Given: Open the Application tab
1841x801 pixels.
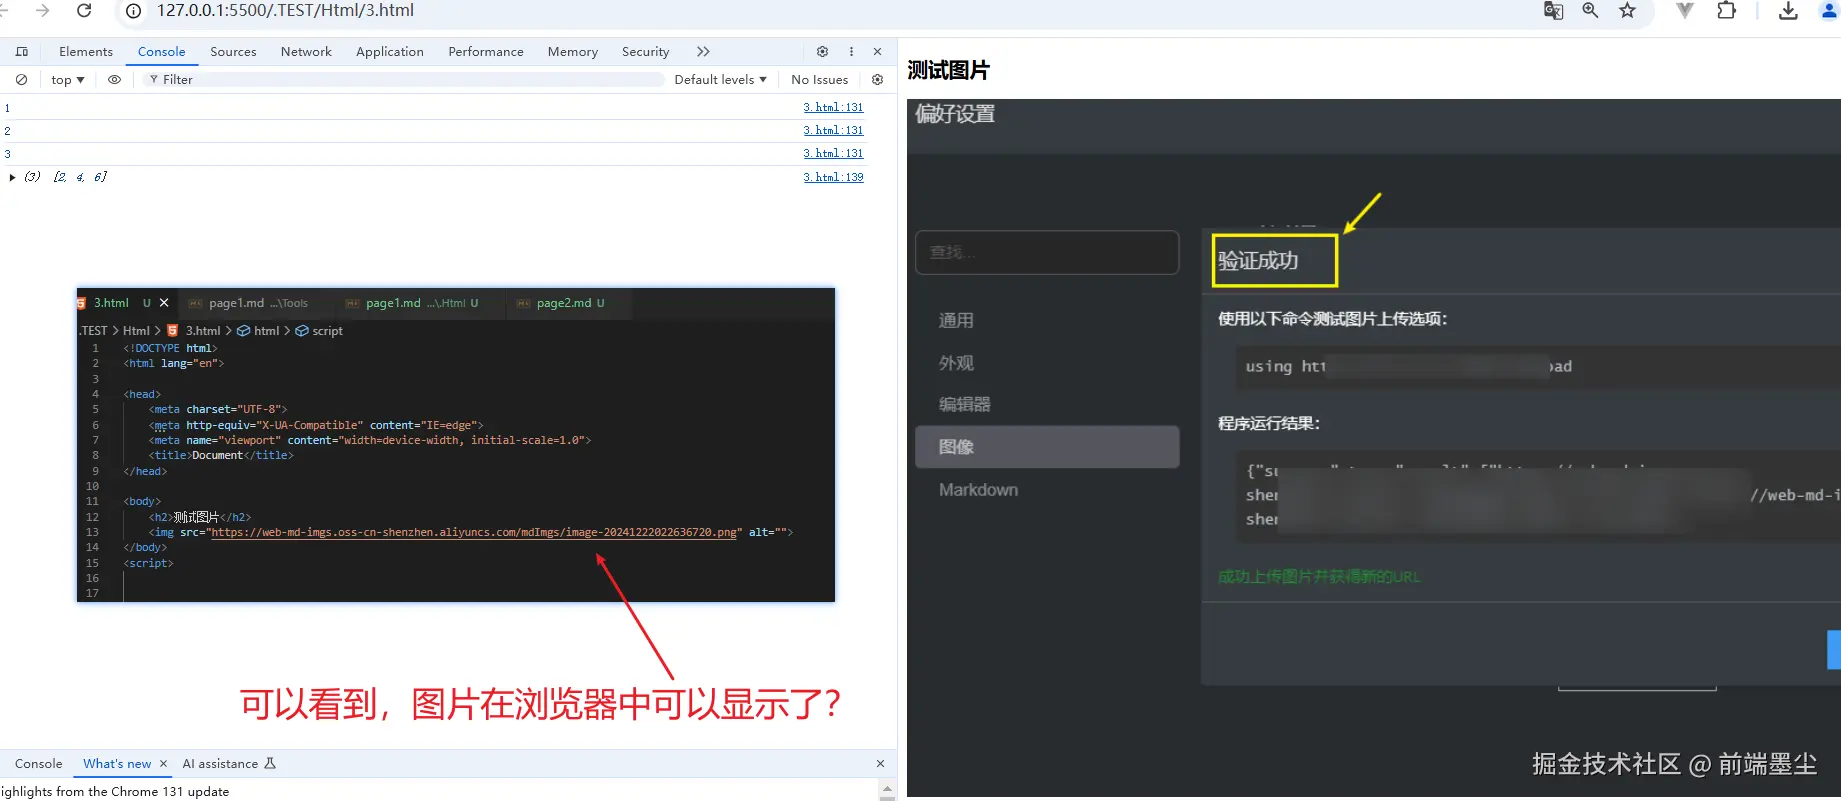Looking at the screenshot, I should [x=390, y=52].
